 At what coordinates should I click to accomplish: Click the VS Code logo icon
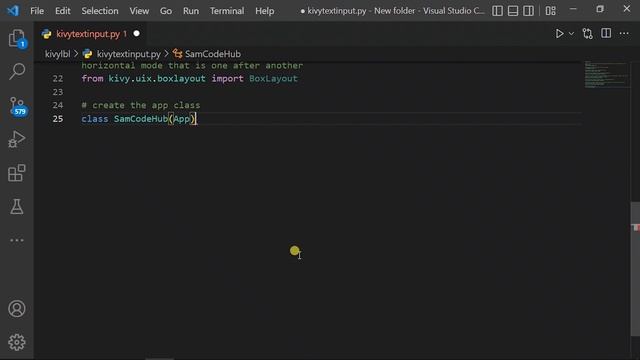pyautogui.click(x=13, y=11)
